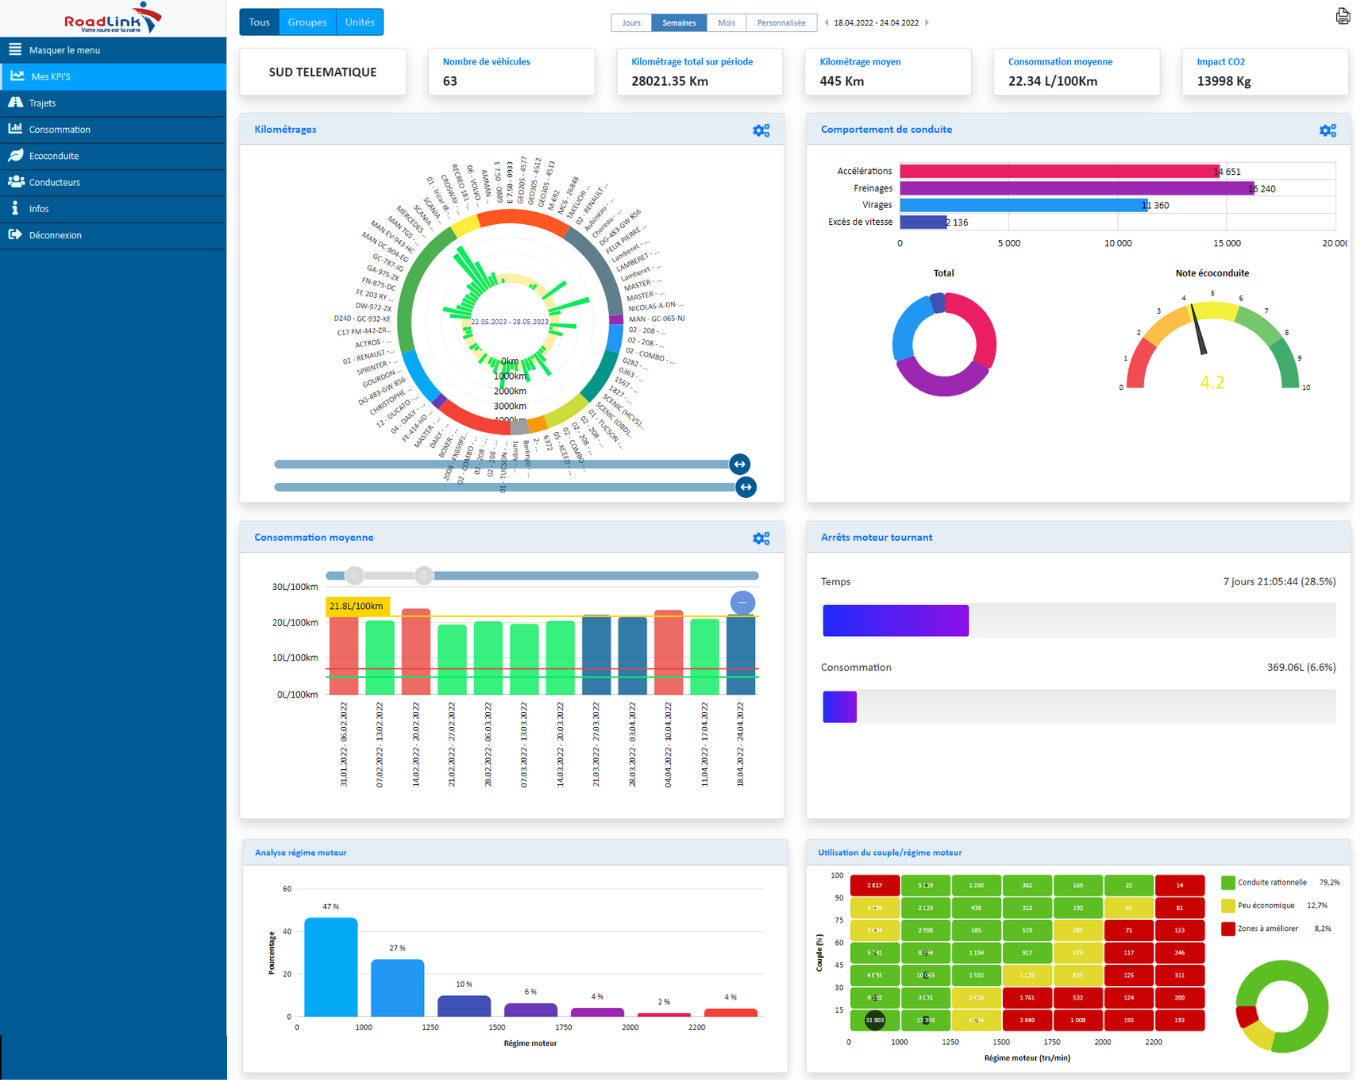
Task: Click the Arrêts moteur tournant panel title
Action: click(x=876, y=538)
